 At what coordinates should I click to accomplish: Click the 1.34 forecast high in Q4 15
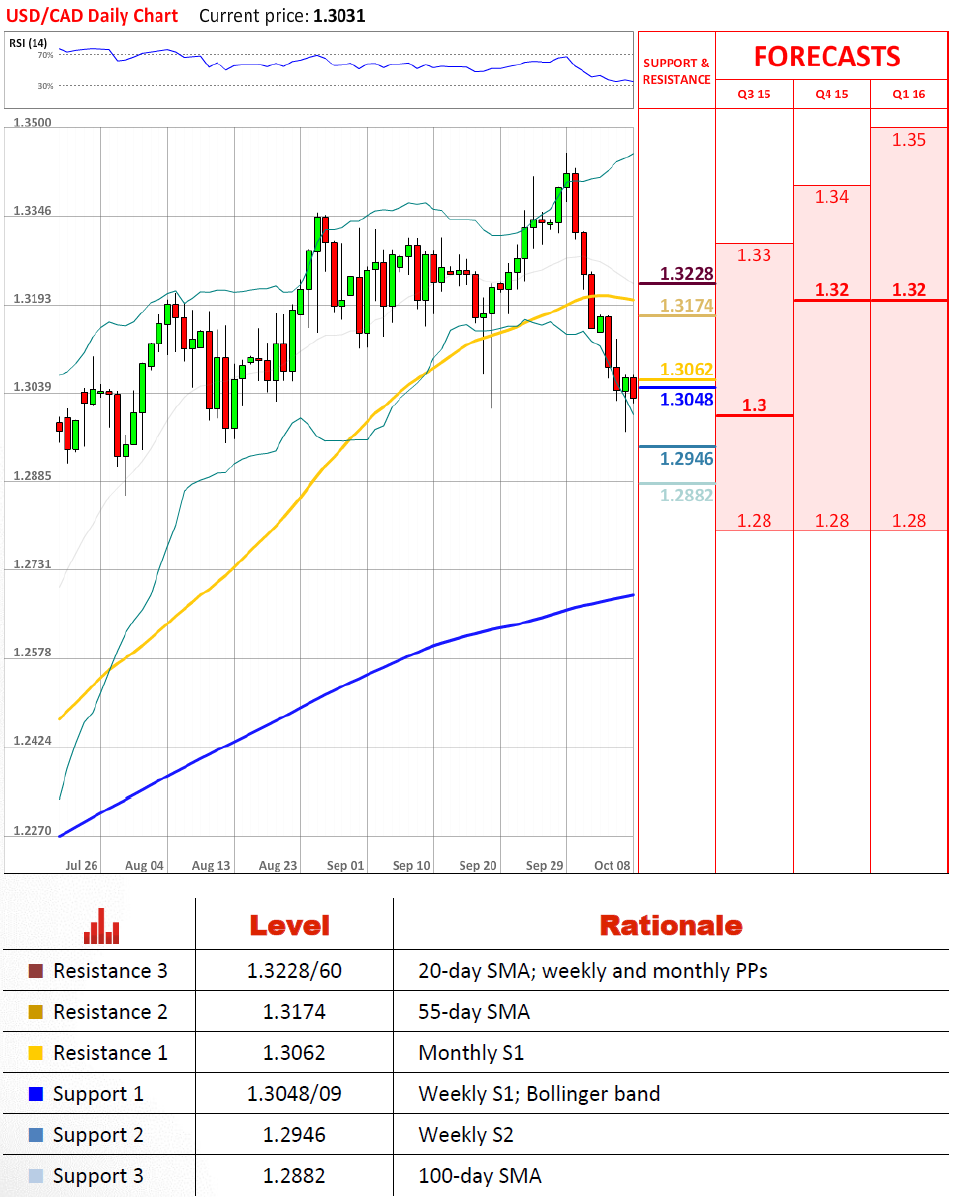tap(831, 197)
